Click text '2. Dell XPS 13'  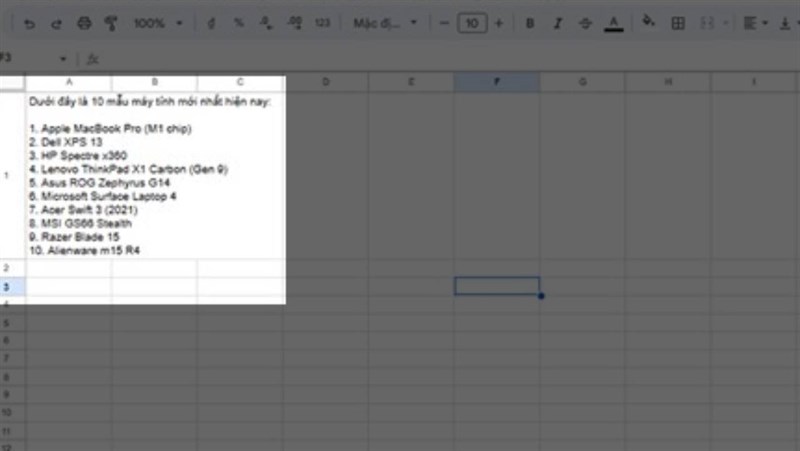coord(66,142)
